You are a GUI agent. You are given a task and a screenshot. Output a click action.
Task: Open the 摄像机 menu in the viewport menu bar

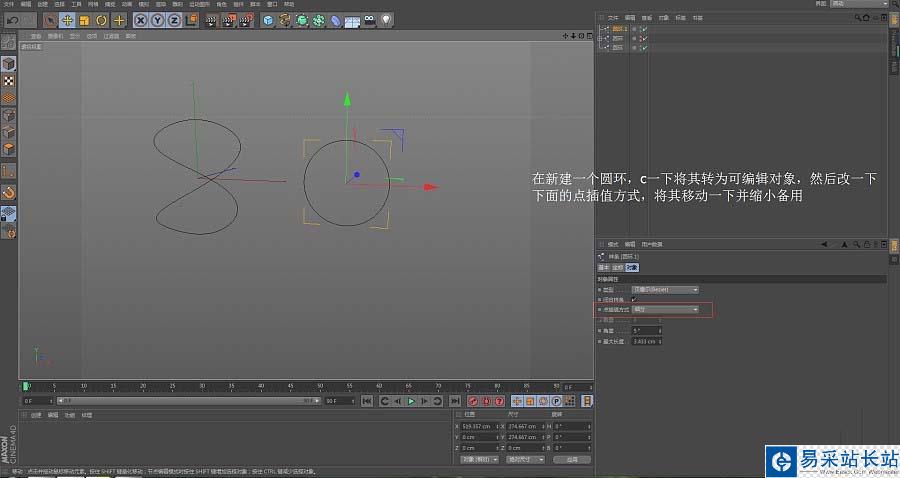coord(55,36)
